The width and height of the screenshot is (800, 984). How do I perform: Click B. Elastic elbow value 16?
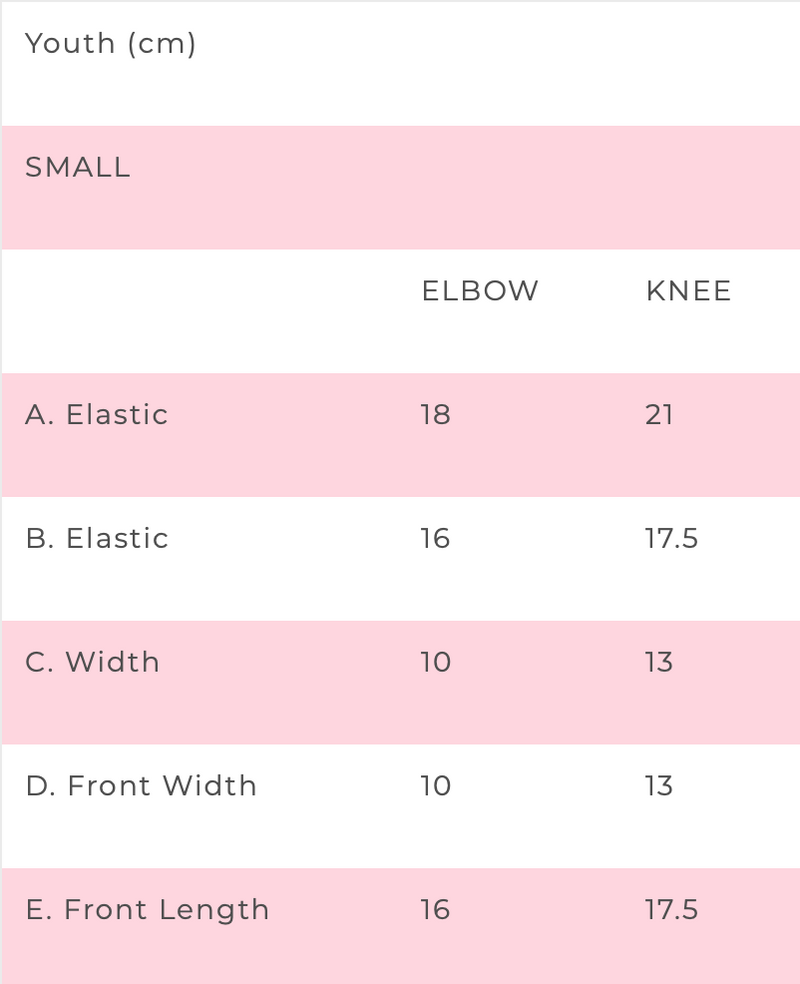coord(435,538)
